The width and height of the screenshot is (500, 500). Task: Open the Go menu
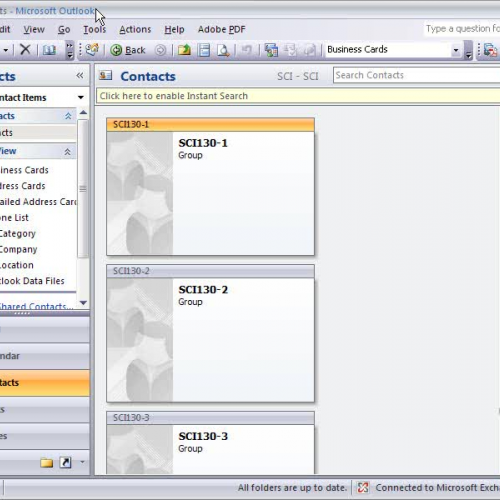[64, 30]
